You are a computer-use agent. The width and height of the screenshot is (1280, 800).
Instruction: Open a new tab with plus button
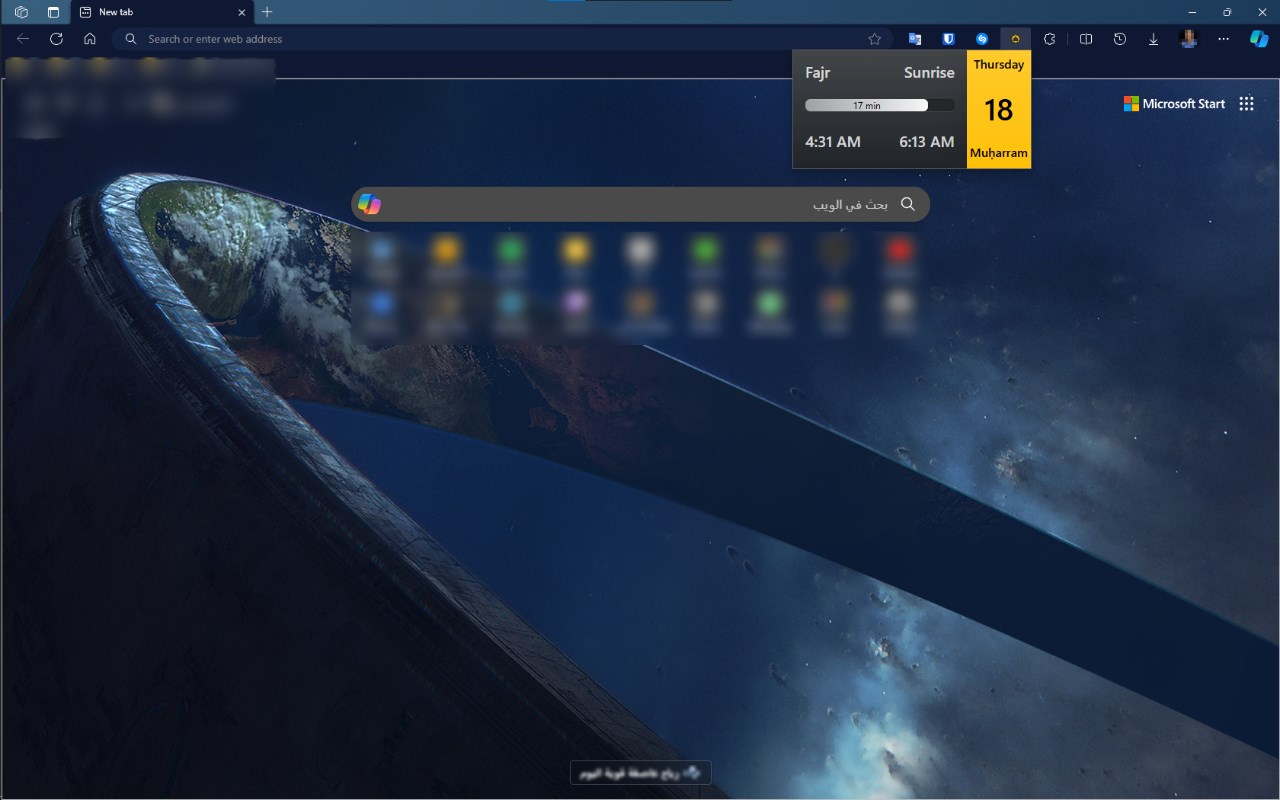point(267,12)
